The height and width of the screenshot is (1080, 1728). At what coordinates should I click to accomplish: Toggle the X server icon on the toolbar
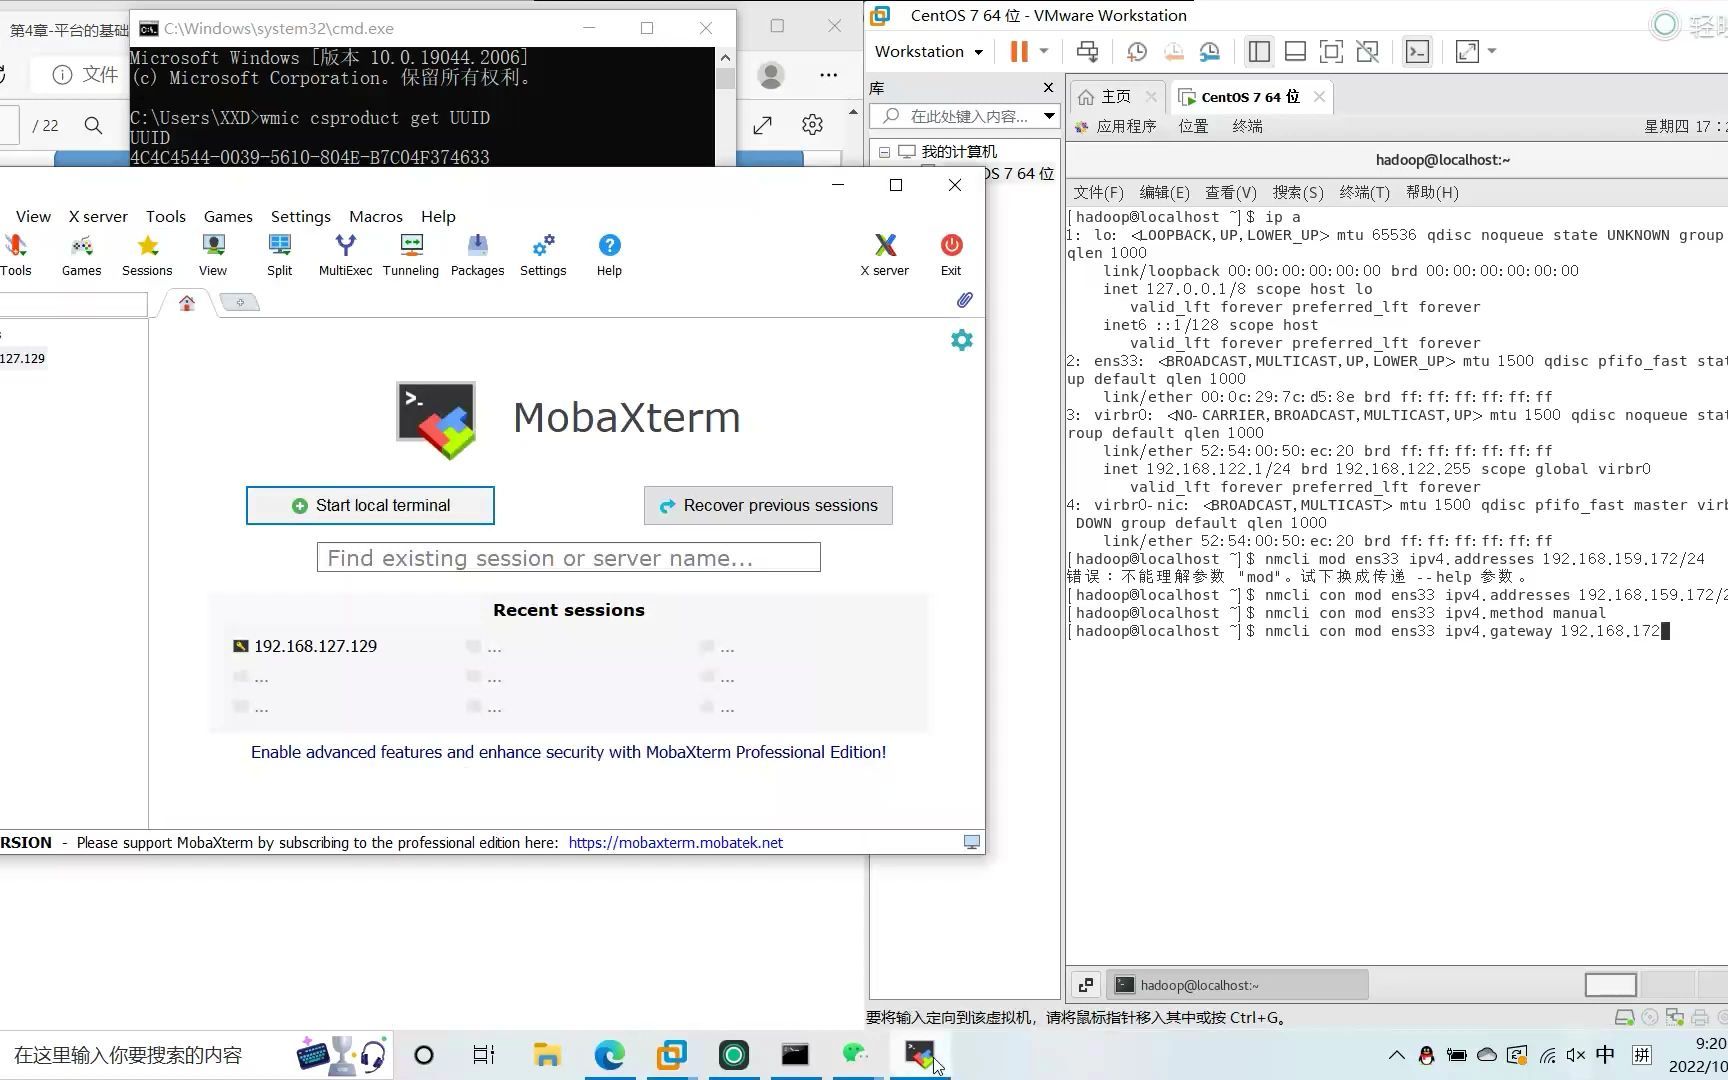[x=885, y=255]
